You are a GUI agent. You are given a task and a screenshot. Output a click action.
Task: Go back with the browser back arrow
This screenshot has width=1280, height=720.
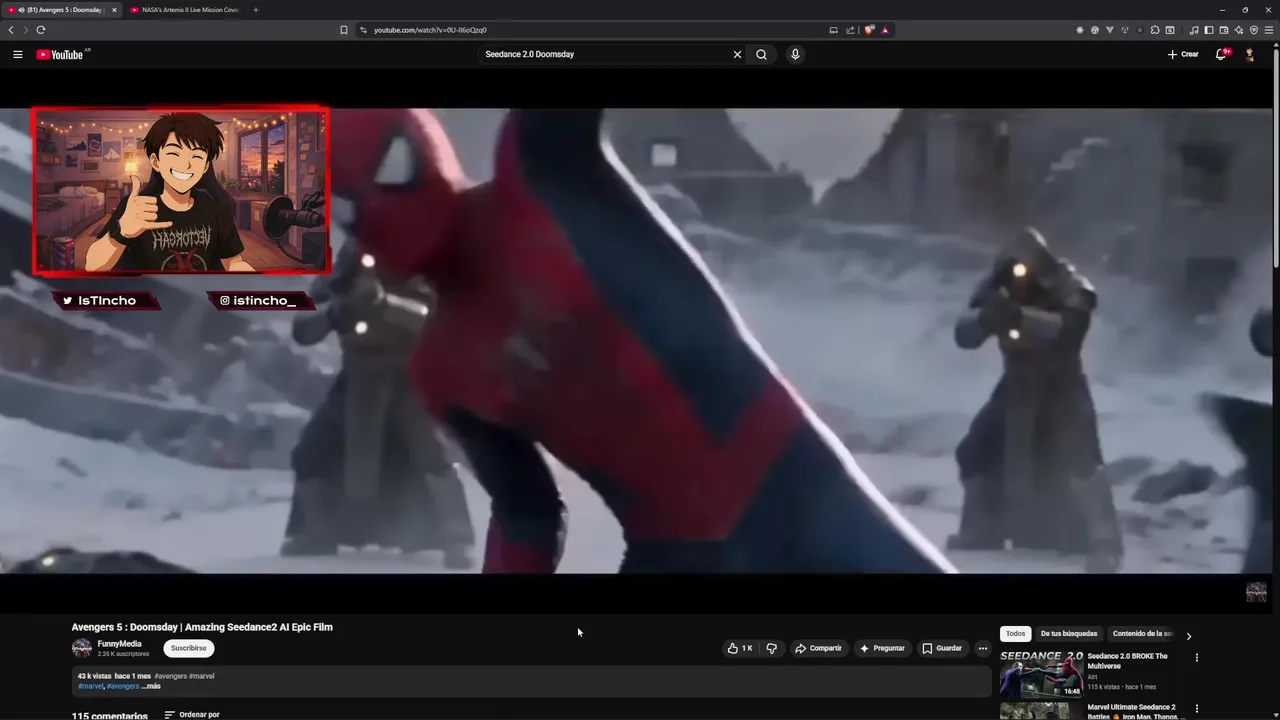click(11, 30)
